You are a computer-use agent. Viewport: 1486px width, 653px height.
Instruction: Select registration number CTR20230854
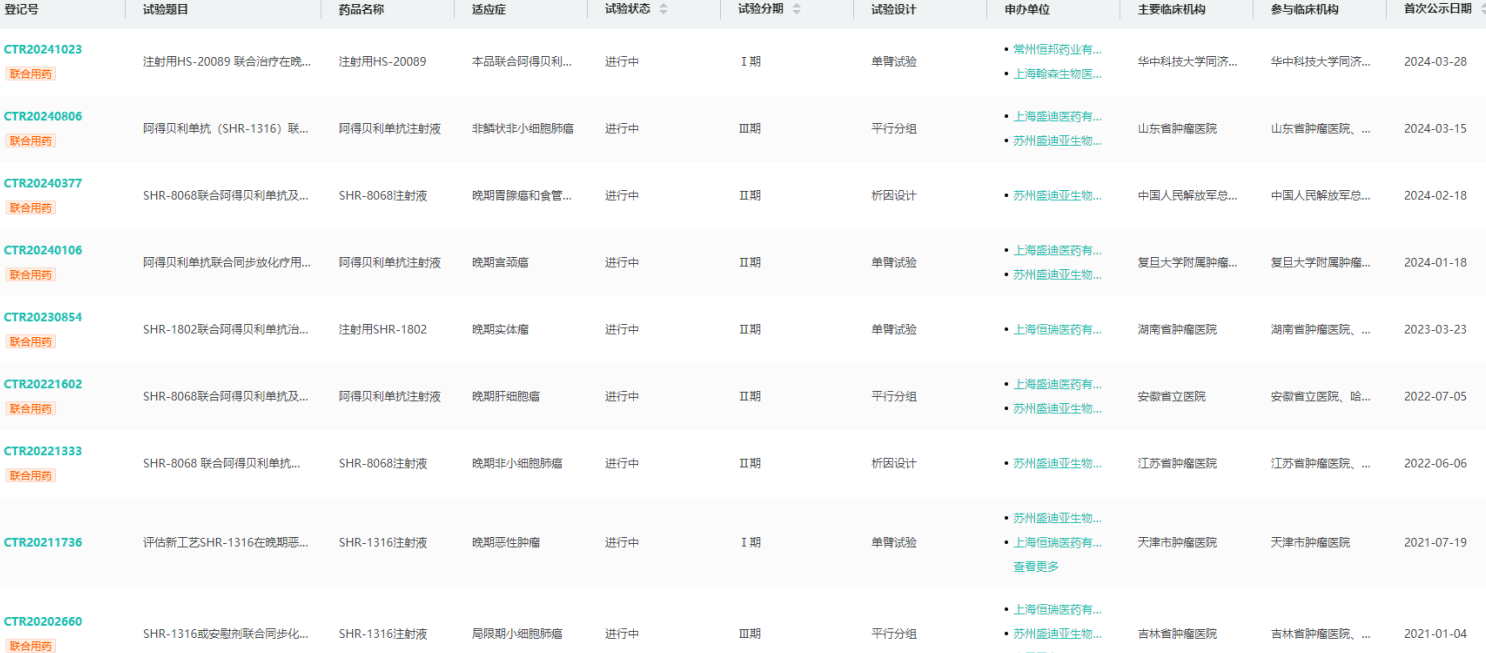(x=43, y=317)
